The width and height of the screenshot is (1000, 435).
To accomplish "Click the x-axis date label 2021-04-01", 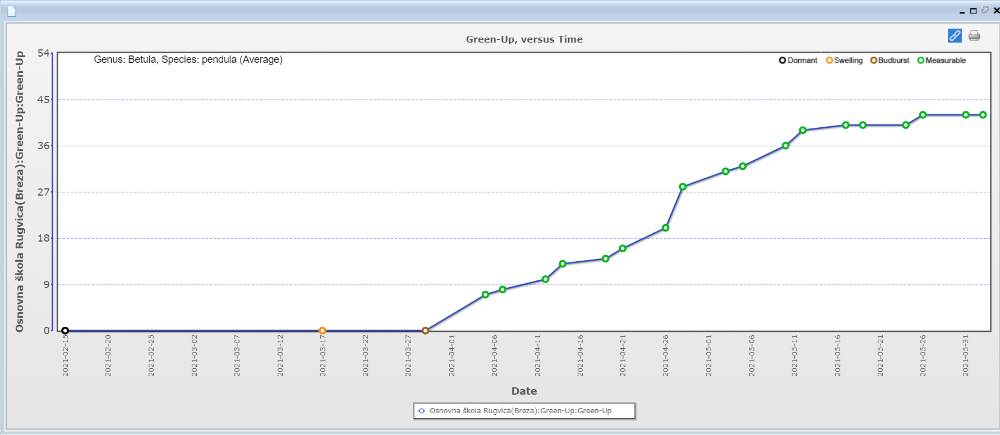I will (451, 355).
